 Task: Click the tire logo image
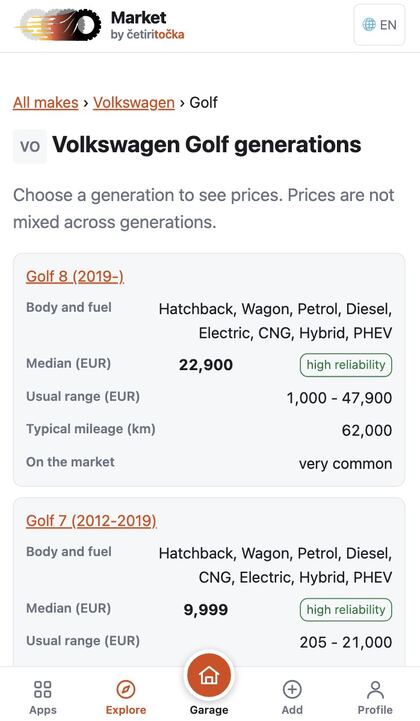pyautogui.click(x=58, y=25)
